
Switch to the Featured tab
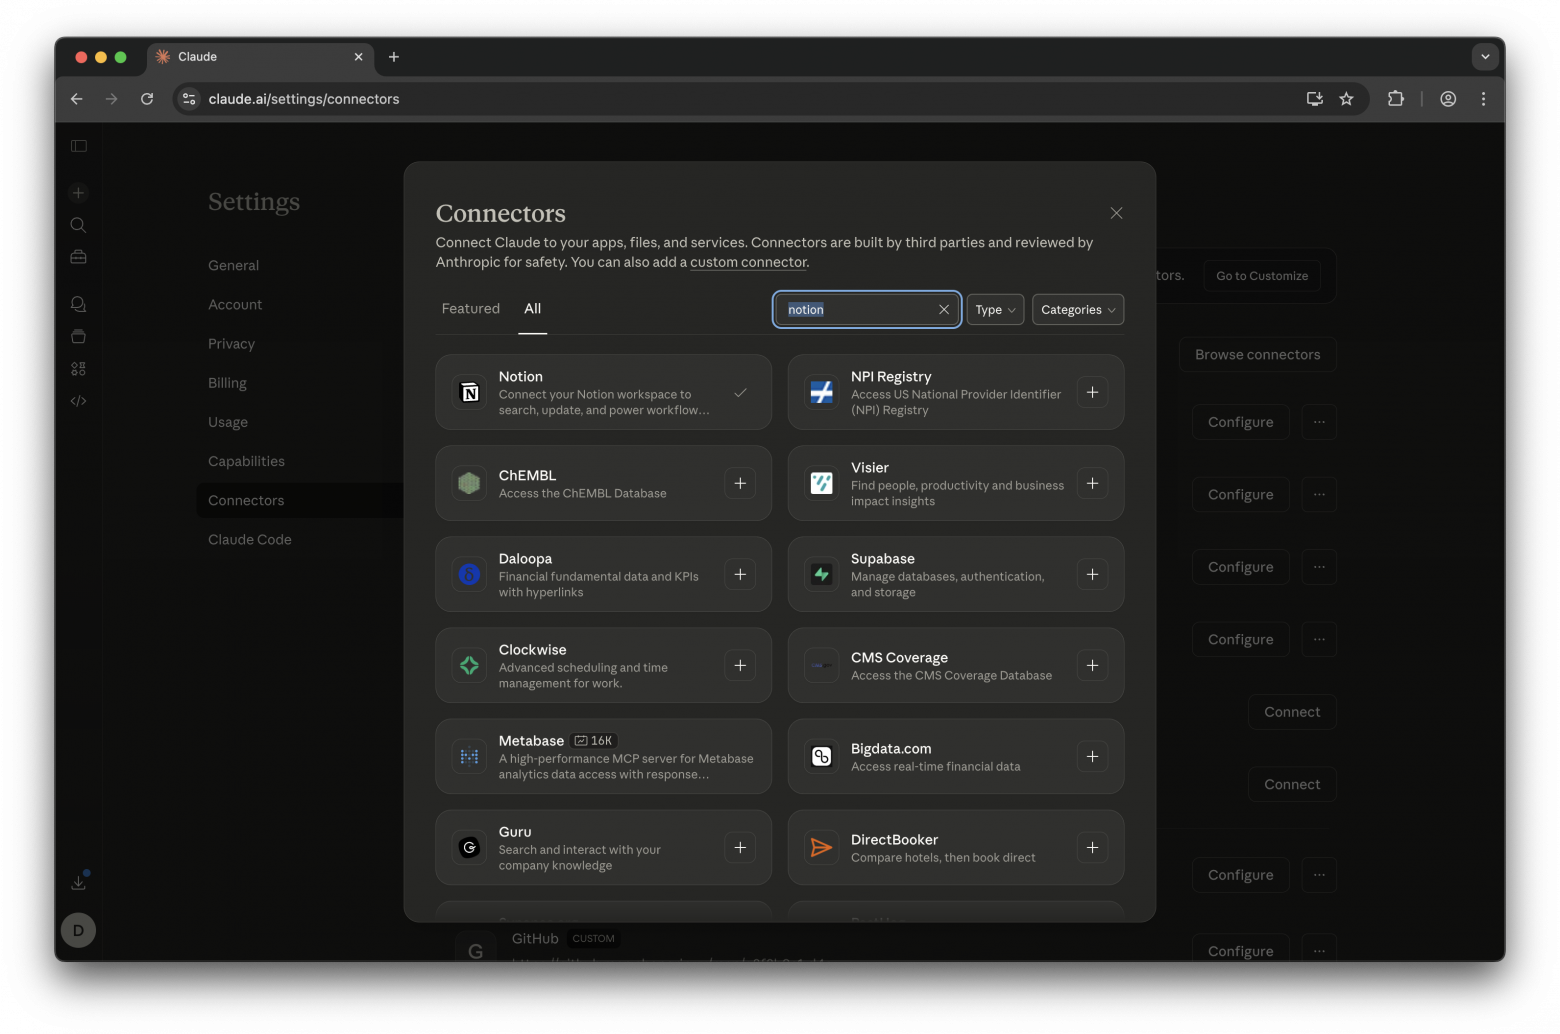coord(471,309)
